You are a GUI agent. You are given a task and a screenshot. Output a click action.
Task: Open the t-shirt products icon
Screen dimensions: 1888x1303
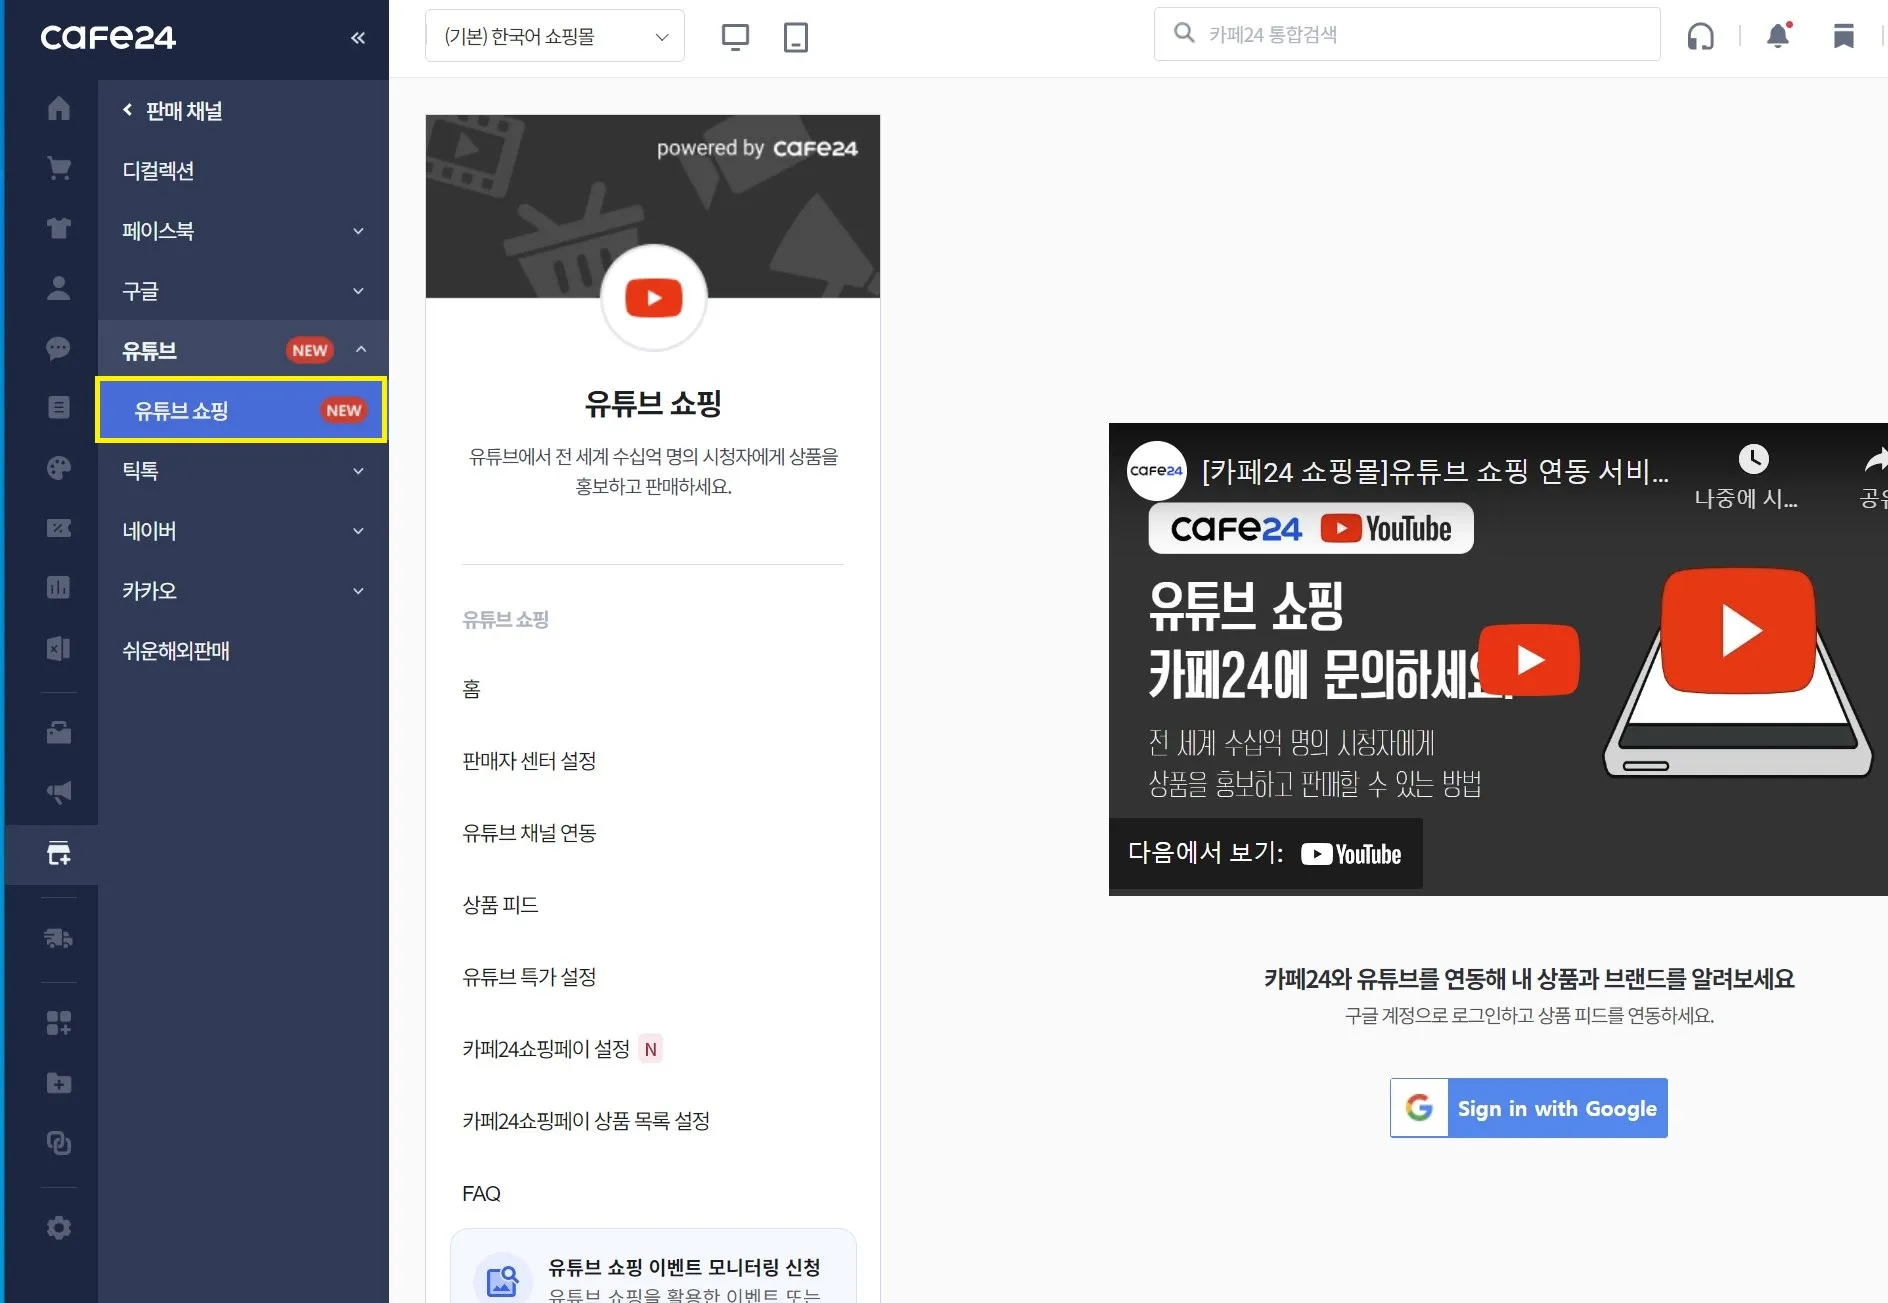coord(59,228)
